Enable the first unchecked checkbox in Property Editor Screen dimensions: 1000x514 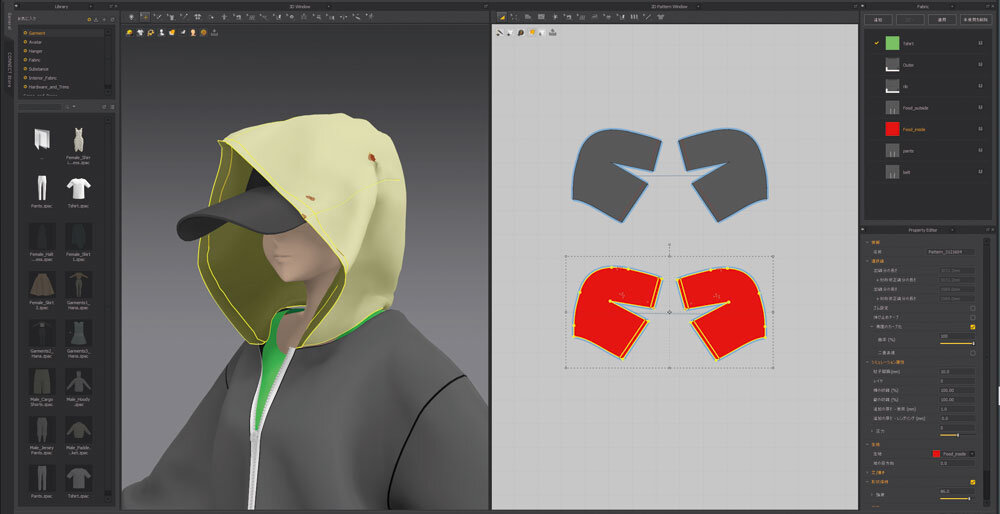click(972, 307)
